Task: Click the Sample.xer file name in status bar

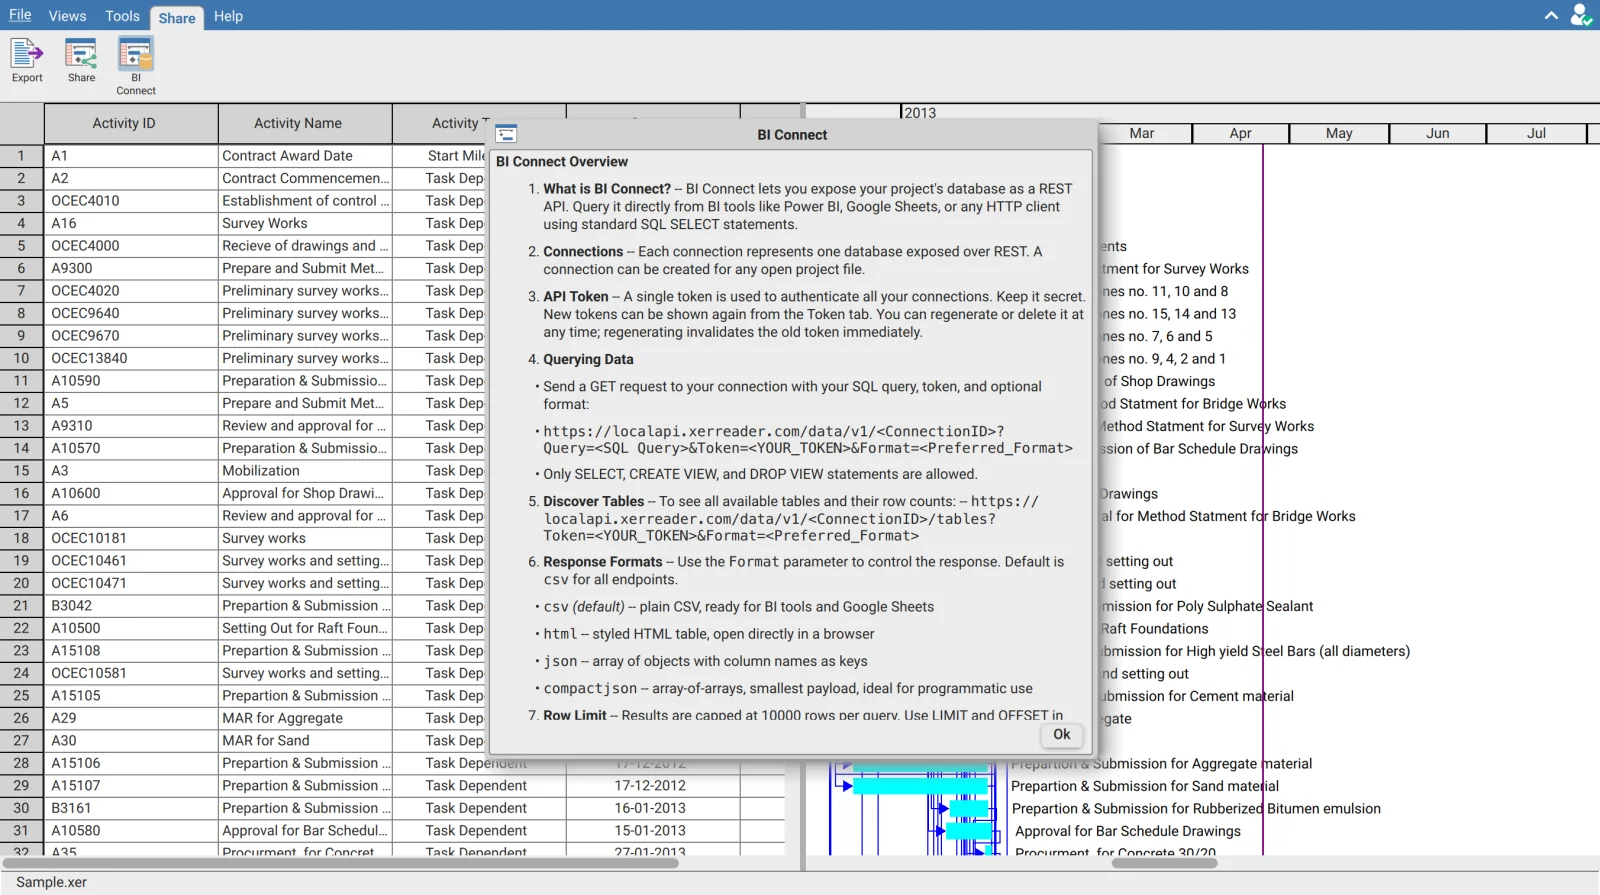Action: click(x=52, y=882)
